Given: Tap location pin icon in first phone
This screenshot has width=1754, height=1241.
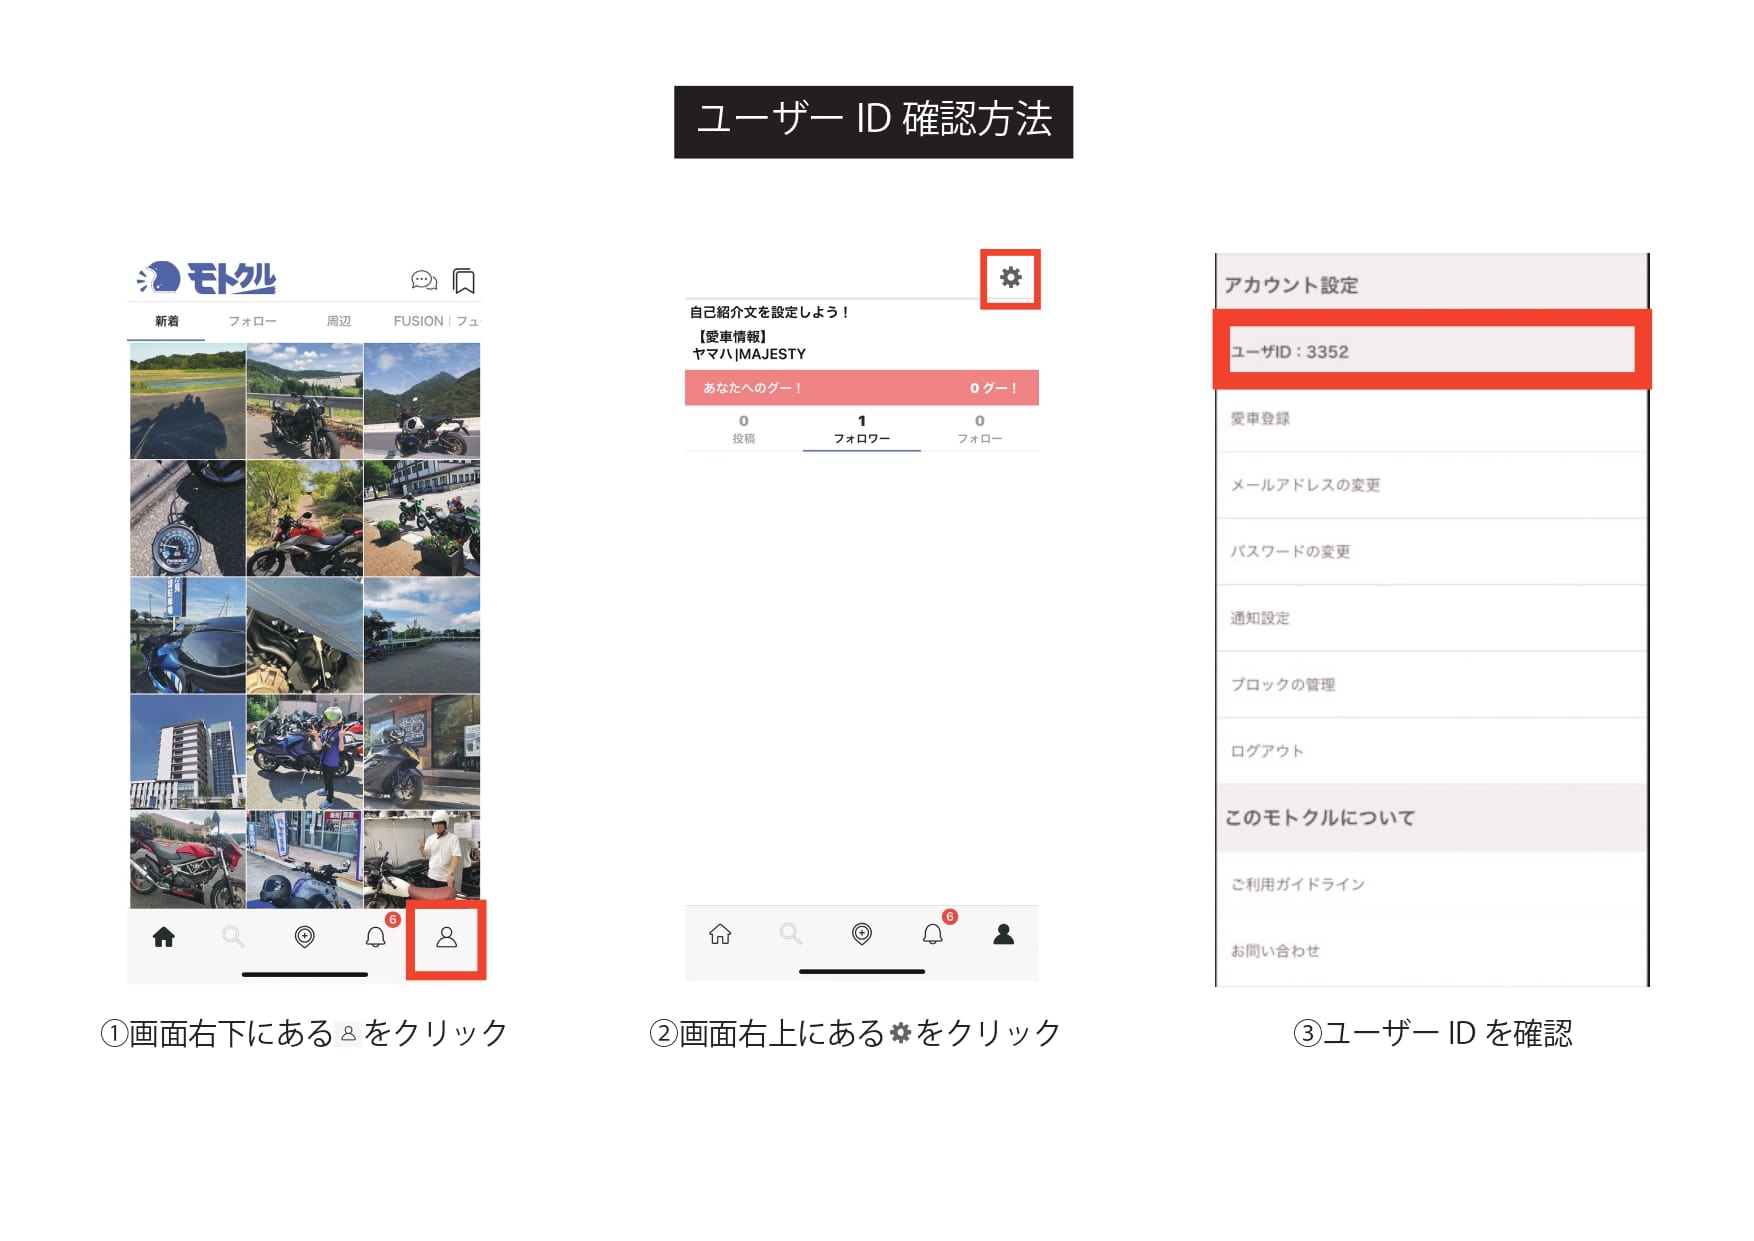Looking at the screenshot, I should 305,937.
